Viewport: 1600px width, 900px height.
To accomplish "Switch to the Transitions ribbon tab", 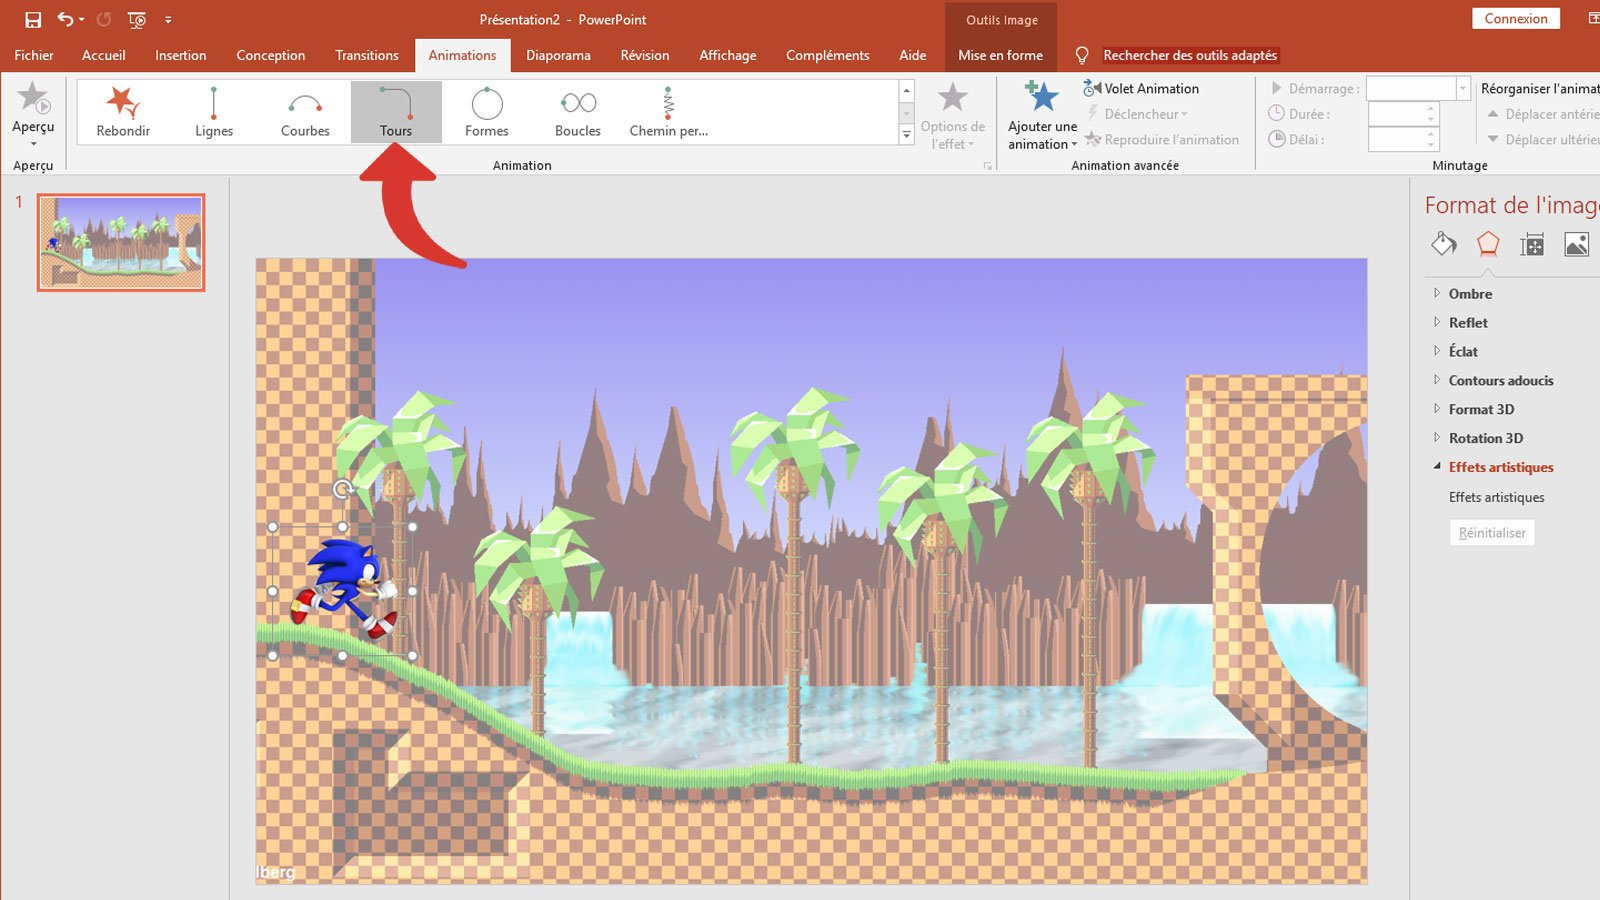I will point(366,55).
